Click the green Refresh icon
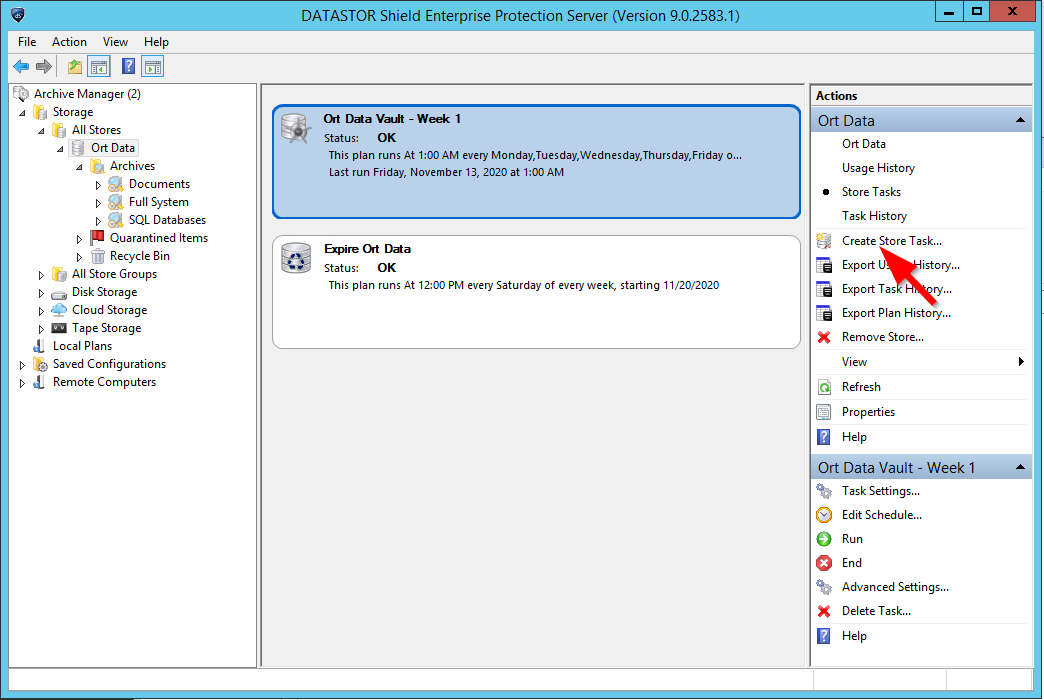Viewport: 1044px width, 700px height. point(824,387)
